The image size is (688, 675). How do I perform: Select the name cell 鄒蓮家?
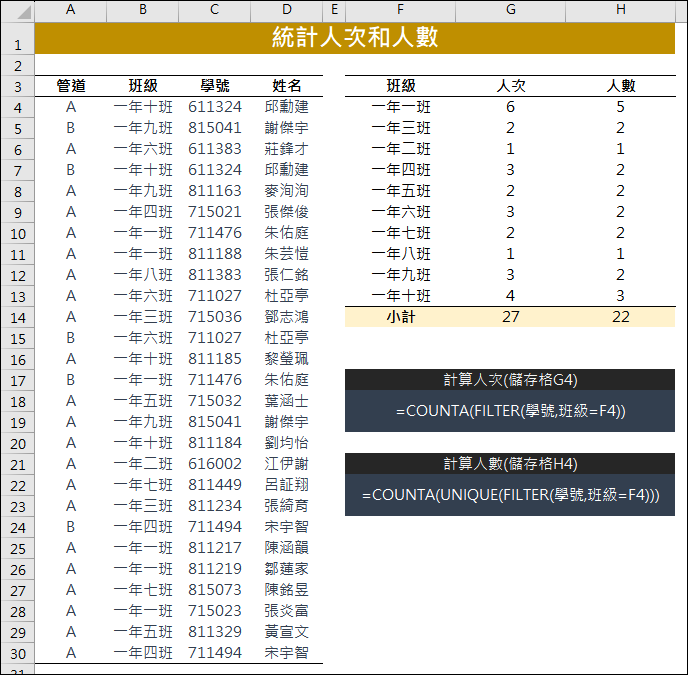pyautogui.click(x=287, y=569)
